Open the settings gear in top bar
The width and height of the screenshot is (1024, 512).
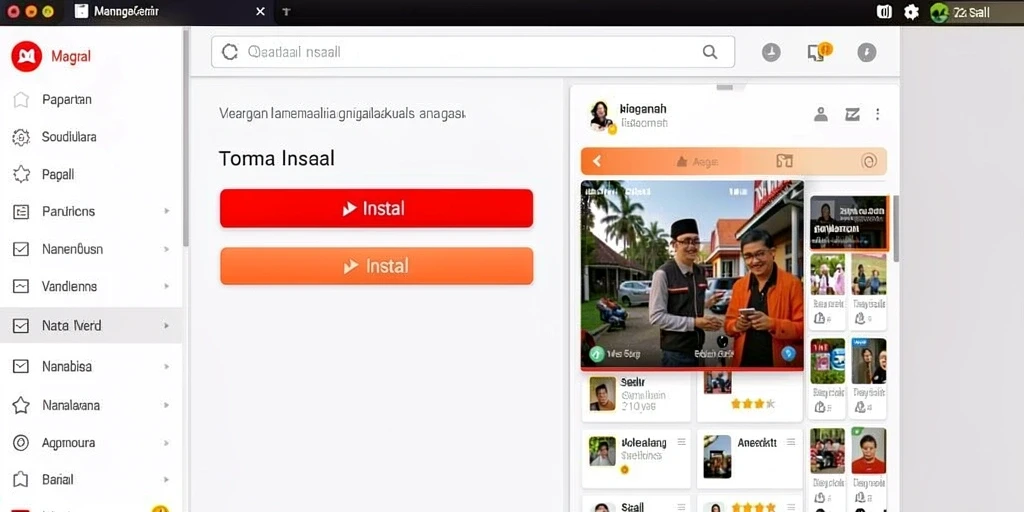click(911, 12)
